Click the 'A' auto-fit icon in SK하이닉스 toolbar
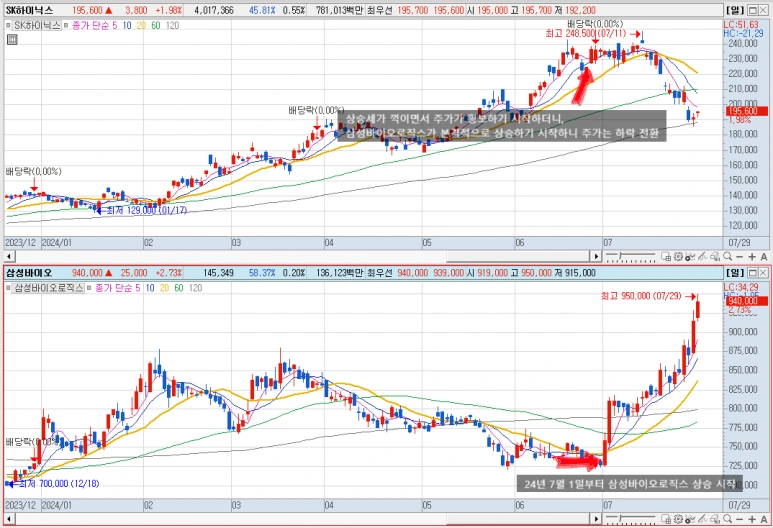Screen dimensions: 773x528 tap(764, 257)
